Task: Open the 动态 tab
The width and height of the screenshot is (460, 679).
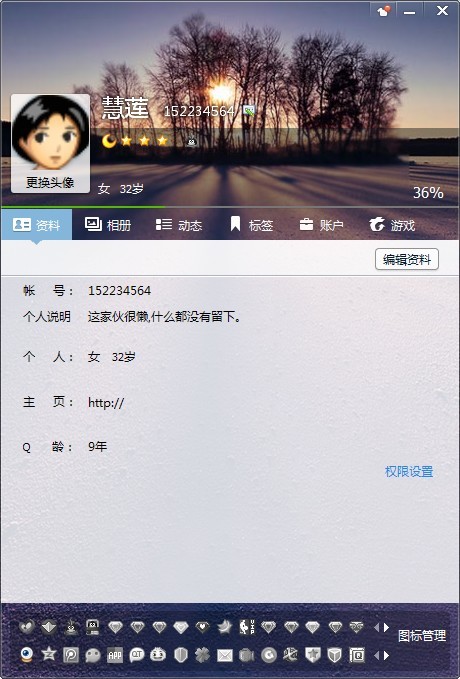Action: 179,225
